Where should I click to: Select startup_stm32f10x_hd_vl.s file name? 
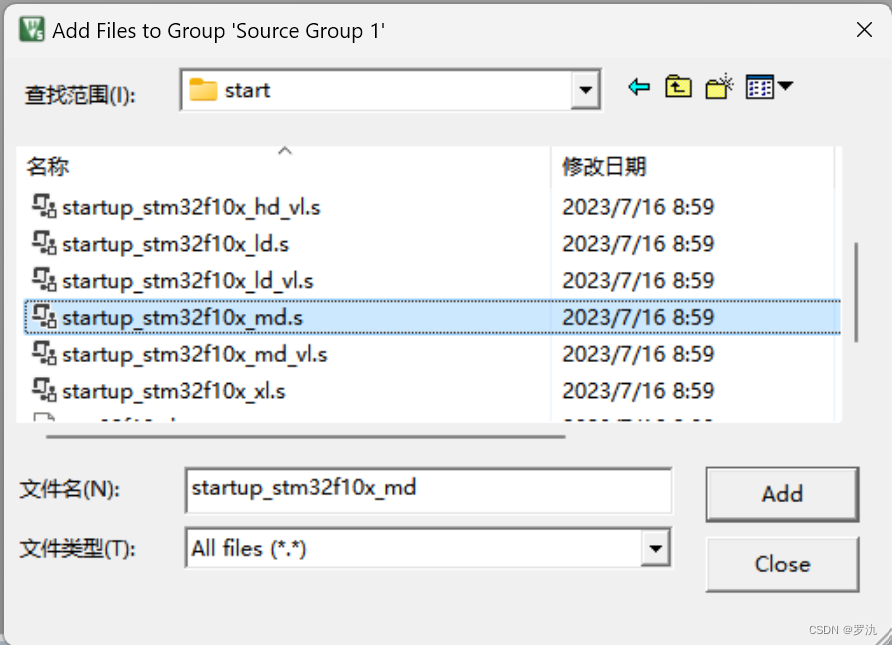click(x=191, y=208)
